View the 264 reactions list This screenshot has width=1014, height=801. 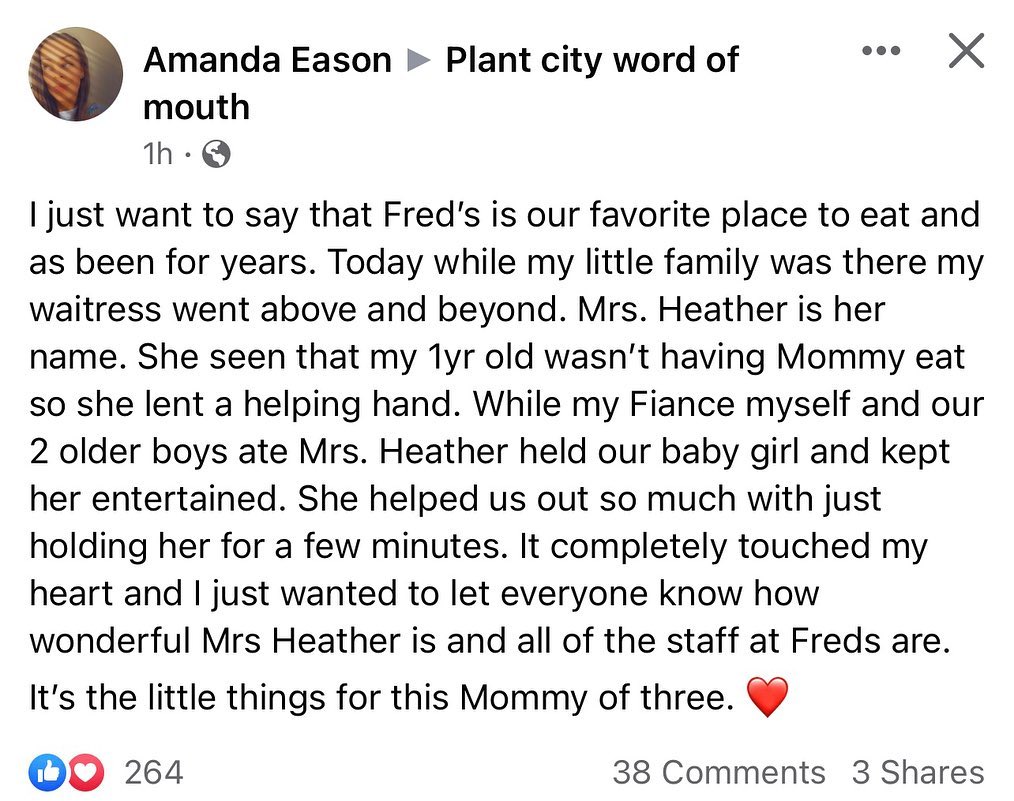[153, 772]
